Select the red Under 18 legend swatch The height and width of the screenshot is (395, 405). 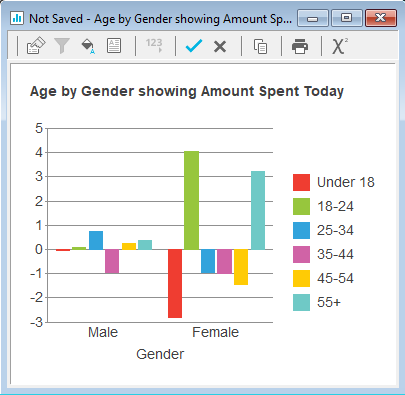pyautogui.click(x=301, y=182)
